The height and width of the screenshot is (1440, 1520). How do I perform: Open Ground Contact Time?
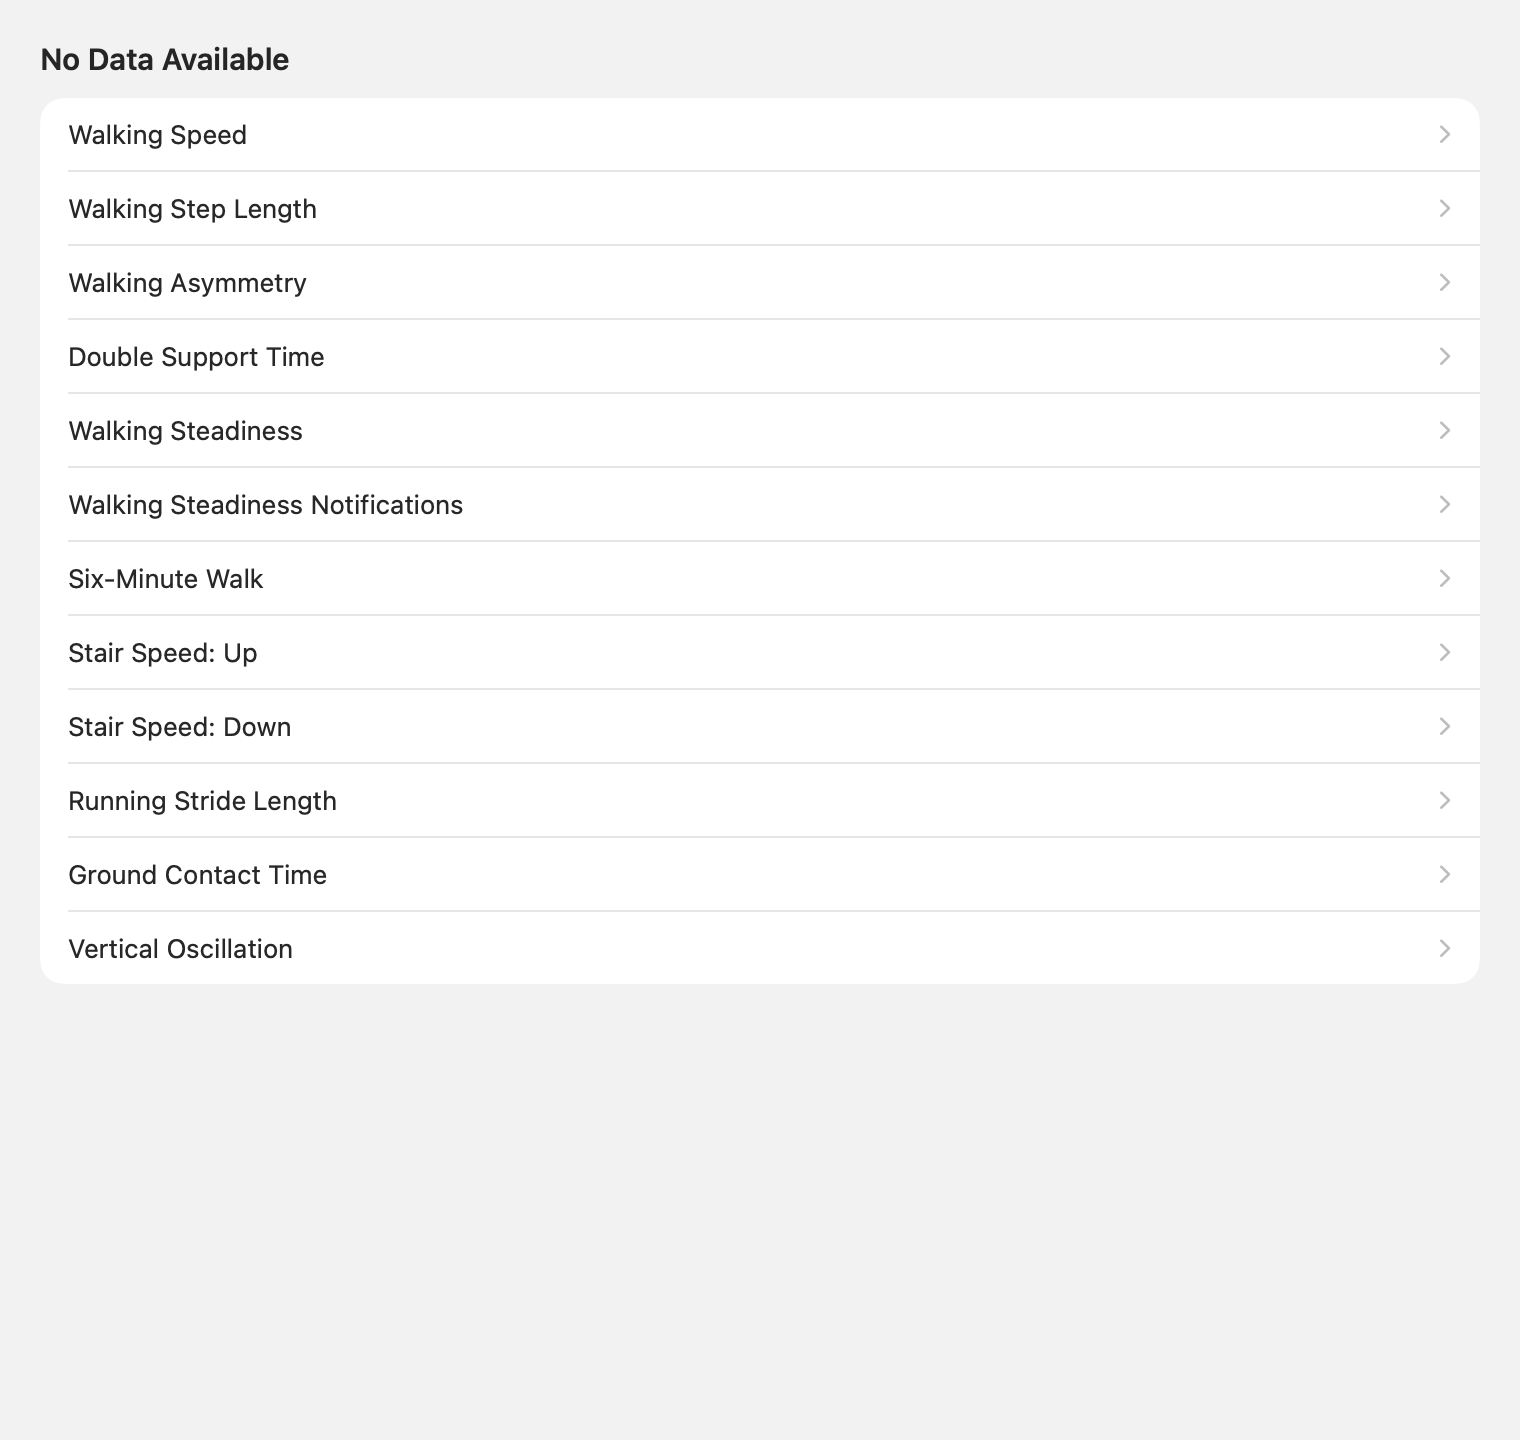[760, 875]
